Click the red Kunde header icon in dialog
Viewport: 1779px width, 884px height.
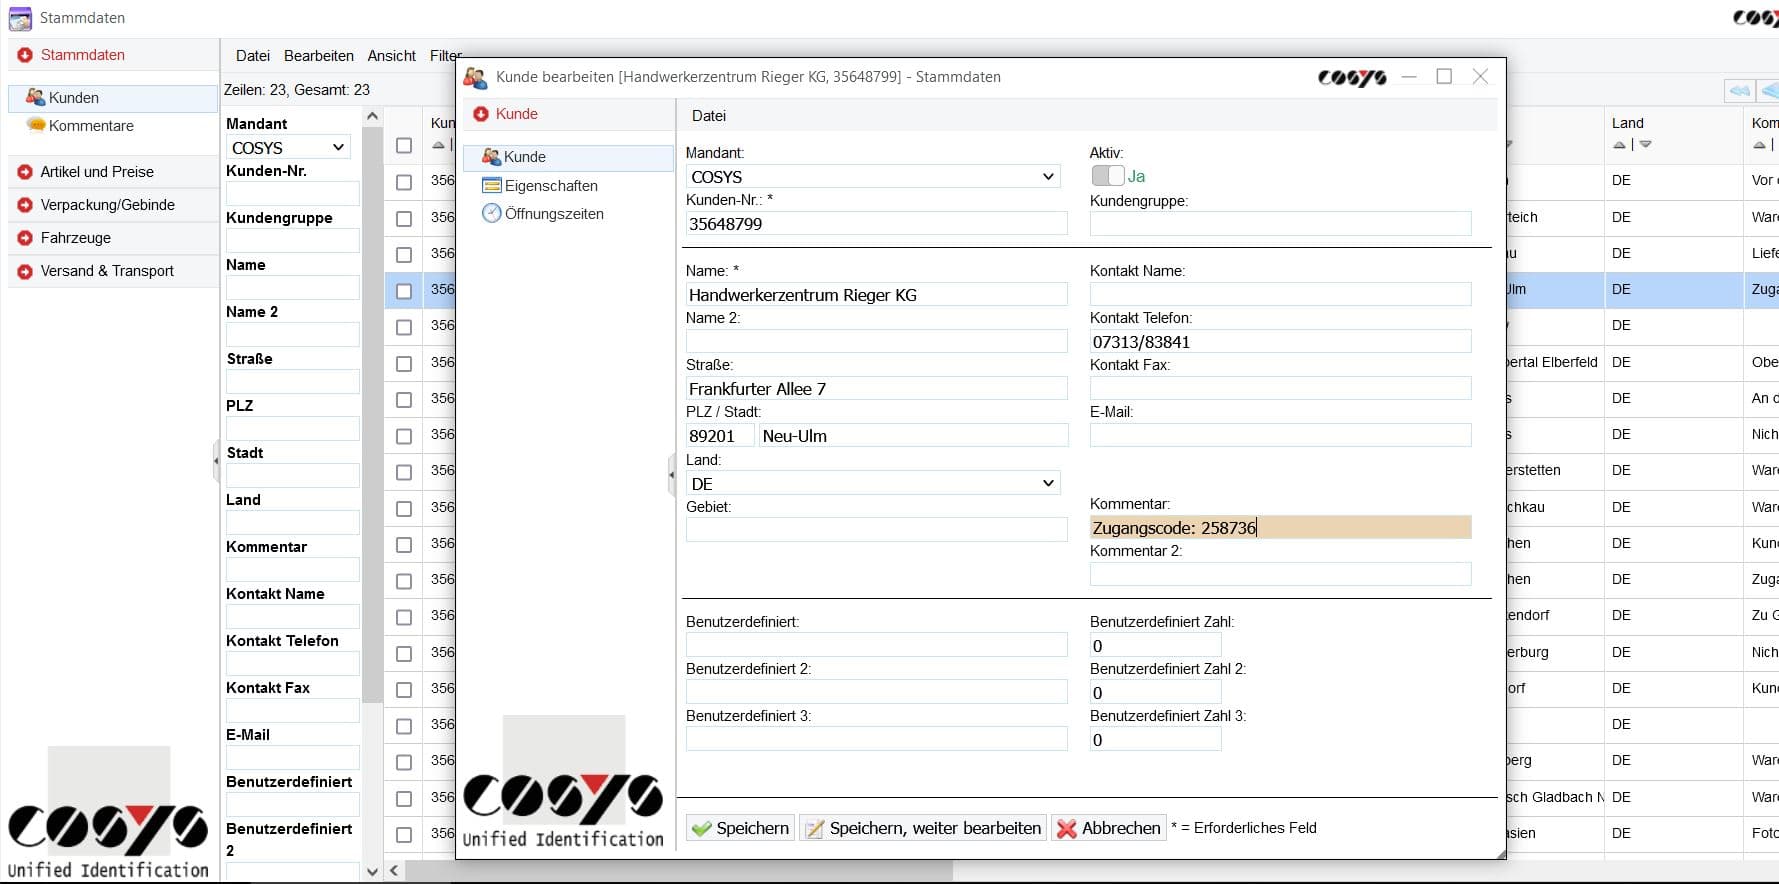[x=481, y=114]
